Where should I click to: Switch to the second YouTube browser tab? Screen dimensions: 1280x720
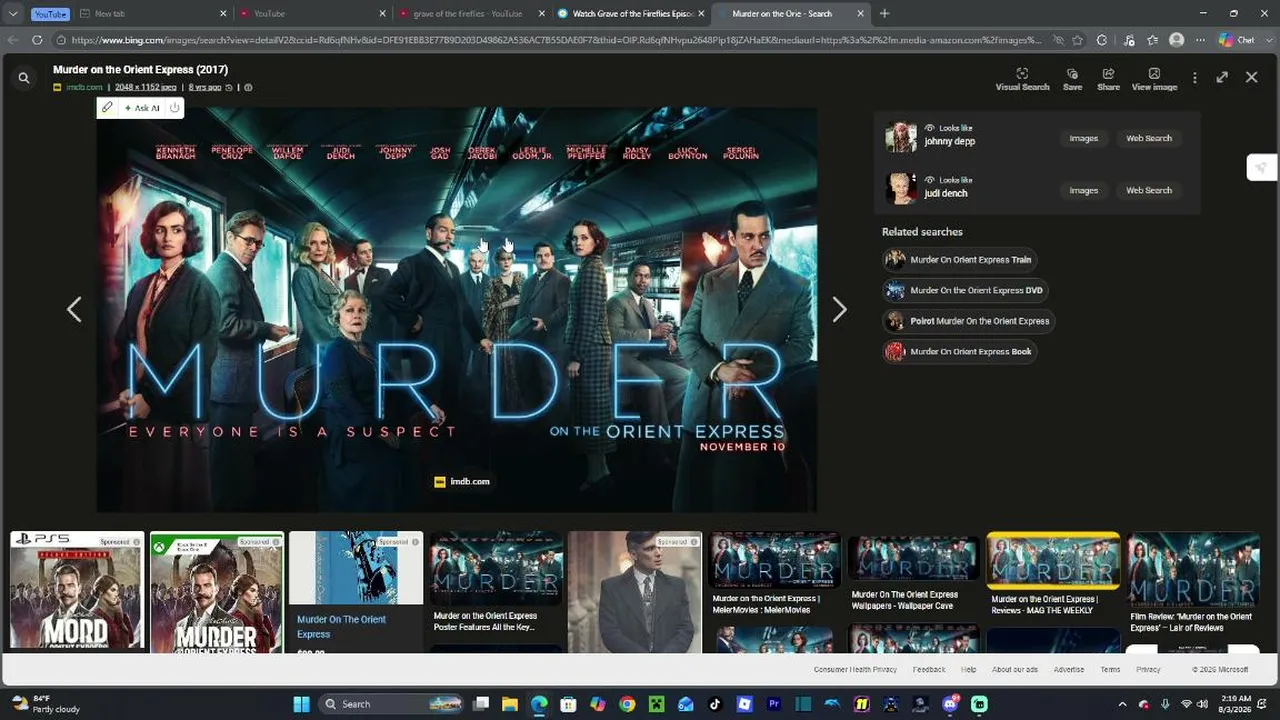(x=313, y=13)
